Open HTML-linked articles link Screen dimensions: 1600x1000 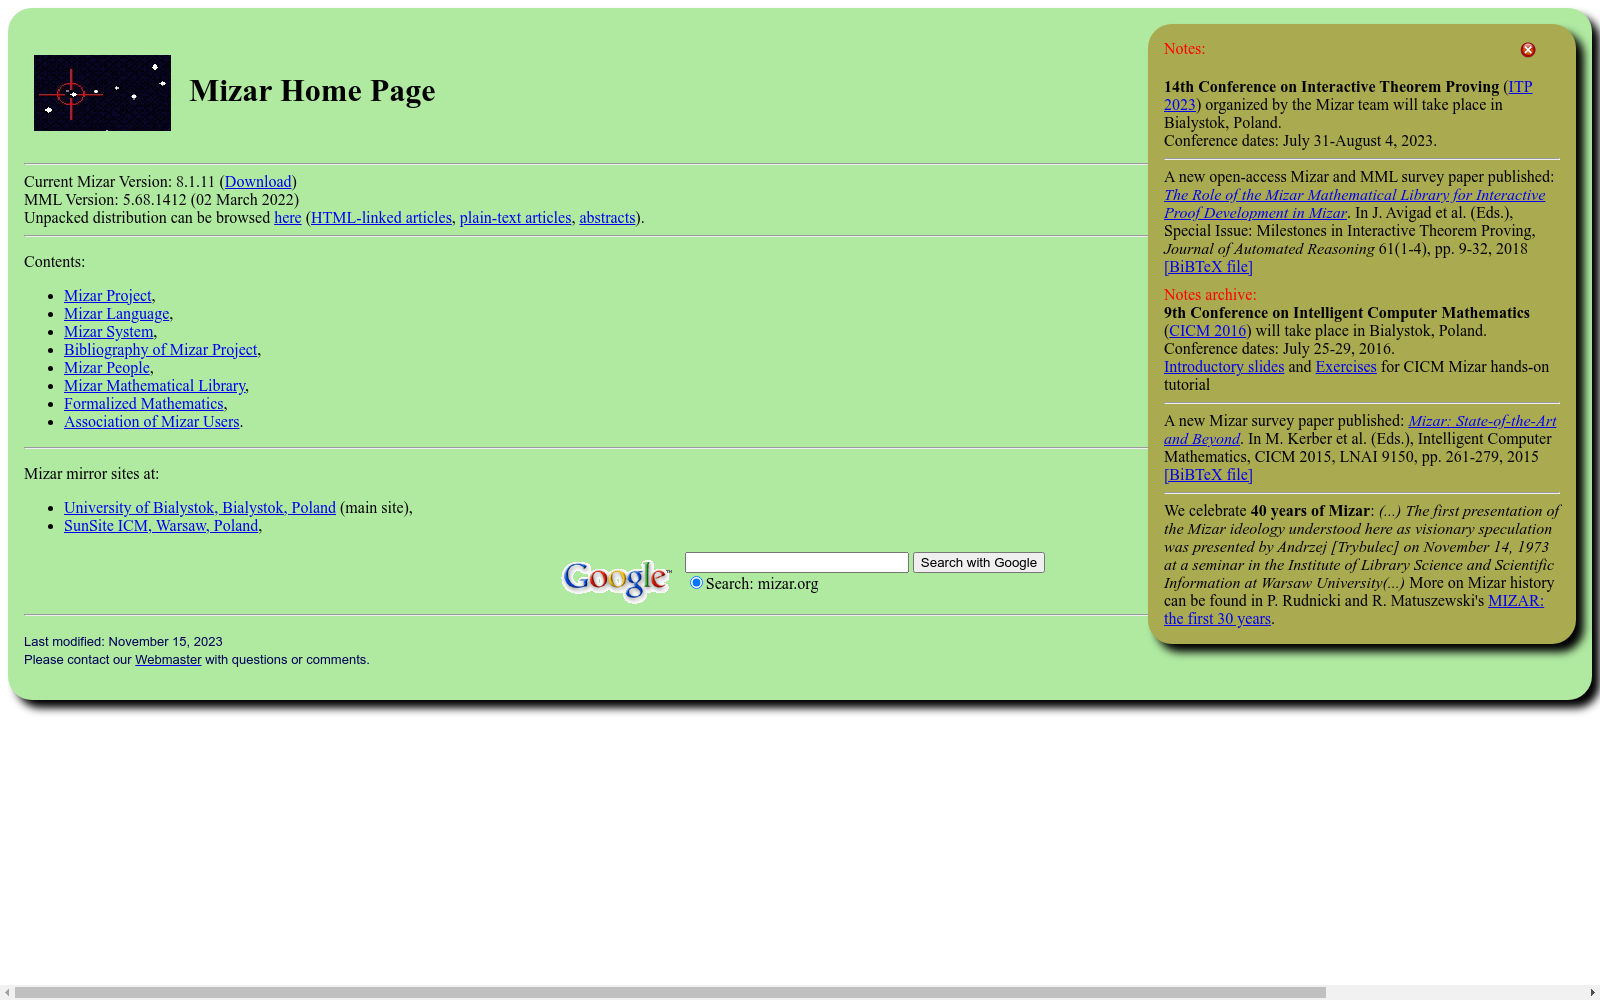(x=381, y=218)
